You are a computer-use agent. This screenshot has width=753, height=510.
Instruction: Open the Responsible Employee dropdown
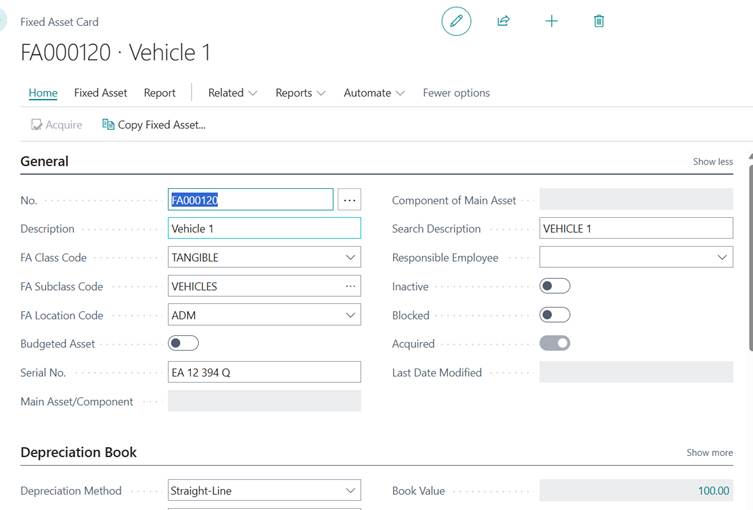click(x=722, y=257)
